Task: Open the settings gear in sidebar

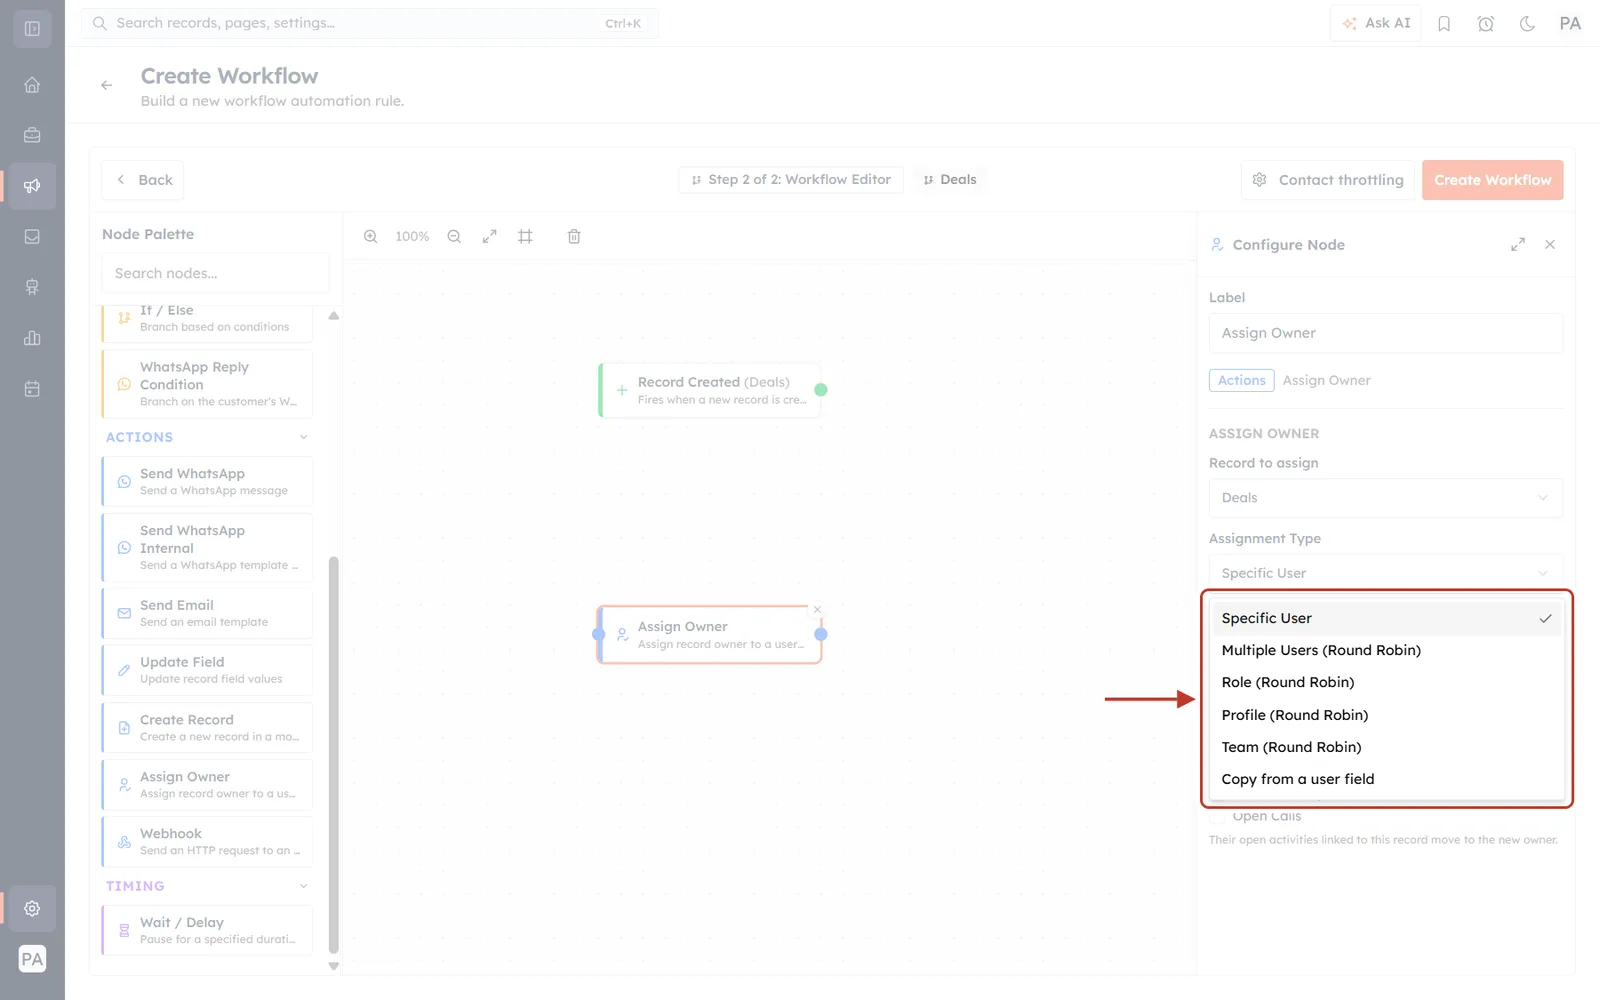Action: click(32, 908)
